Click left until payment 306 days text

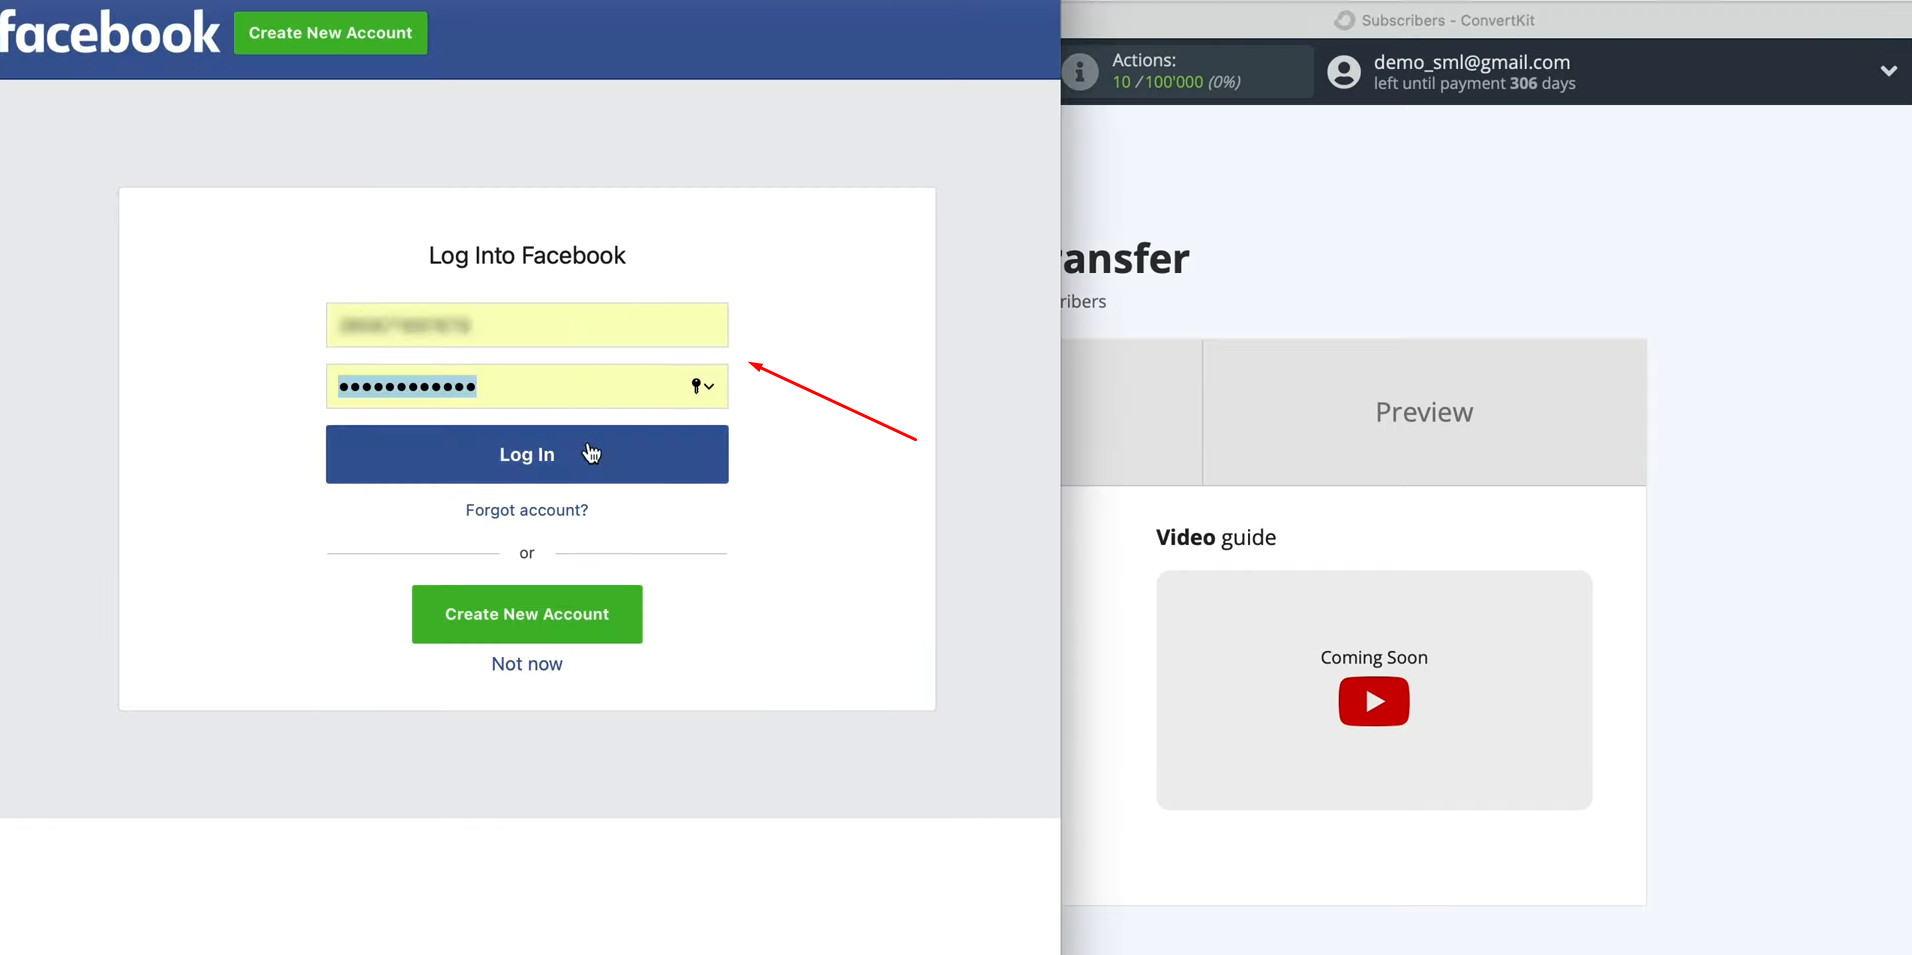(x=1474, y=84)
